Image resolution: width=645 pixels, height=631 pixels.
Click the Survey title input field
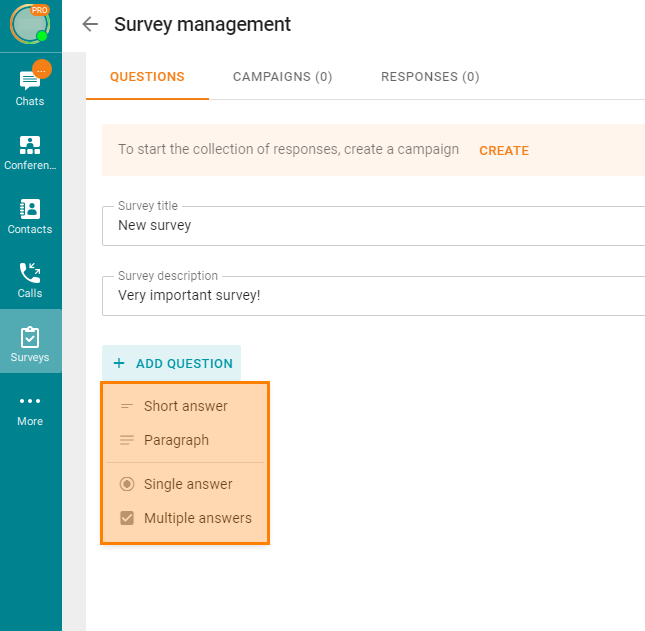[x=374, y=226]
